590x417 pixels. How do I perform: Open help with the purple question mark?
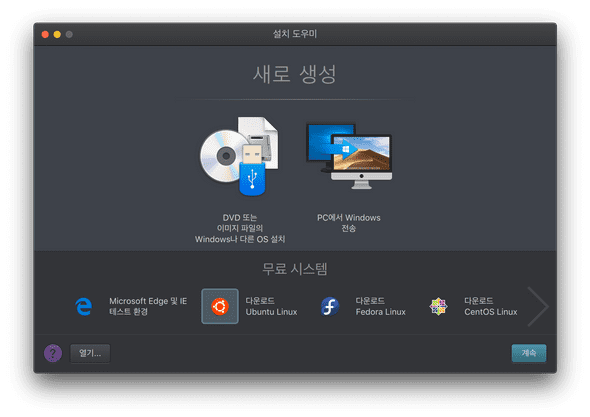coord(53,353)
